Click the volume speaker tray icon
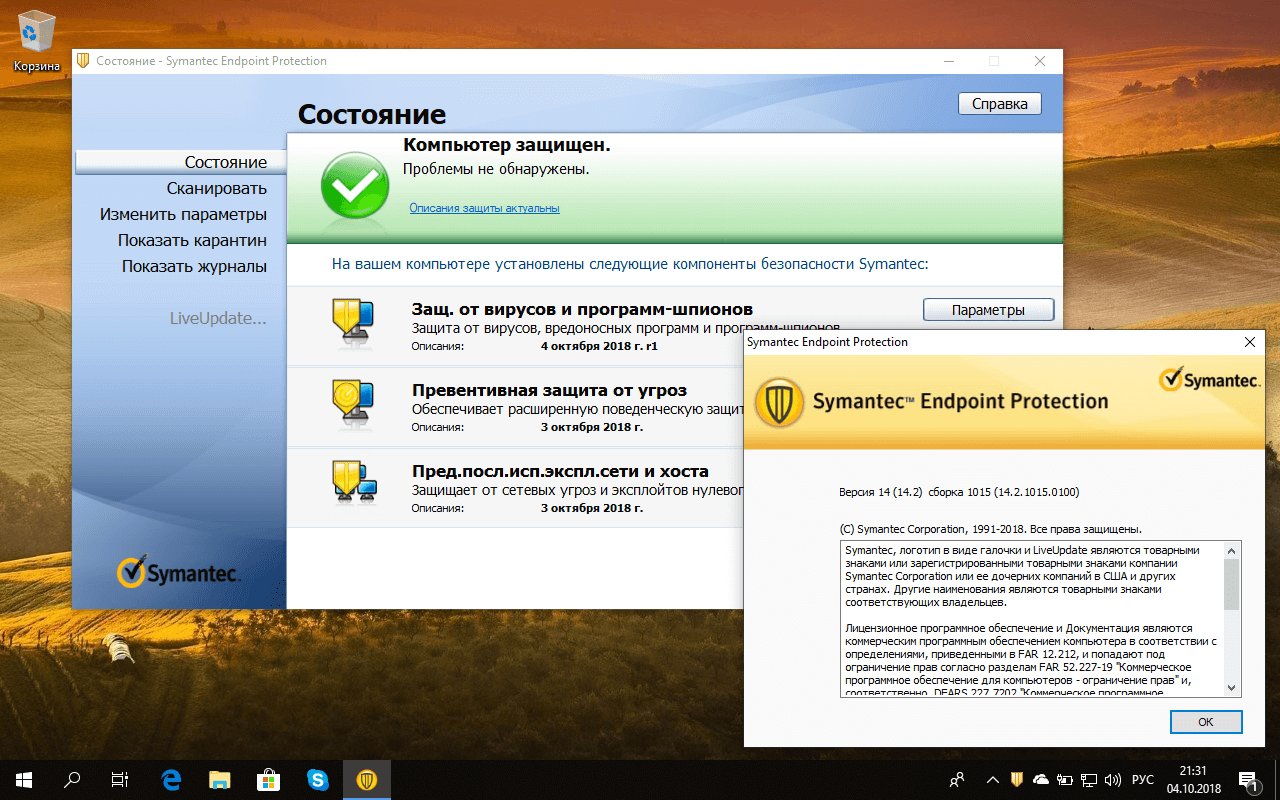 click(1113, 779)
